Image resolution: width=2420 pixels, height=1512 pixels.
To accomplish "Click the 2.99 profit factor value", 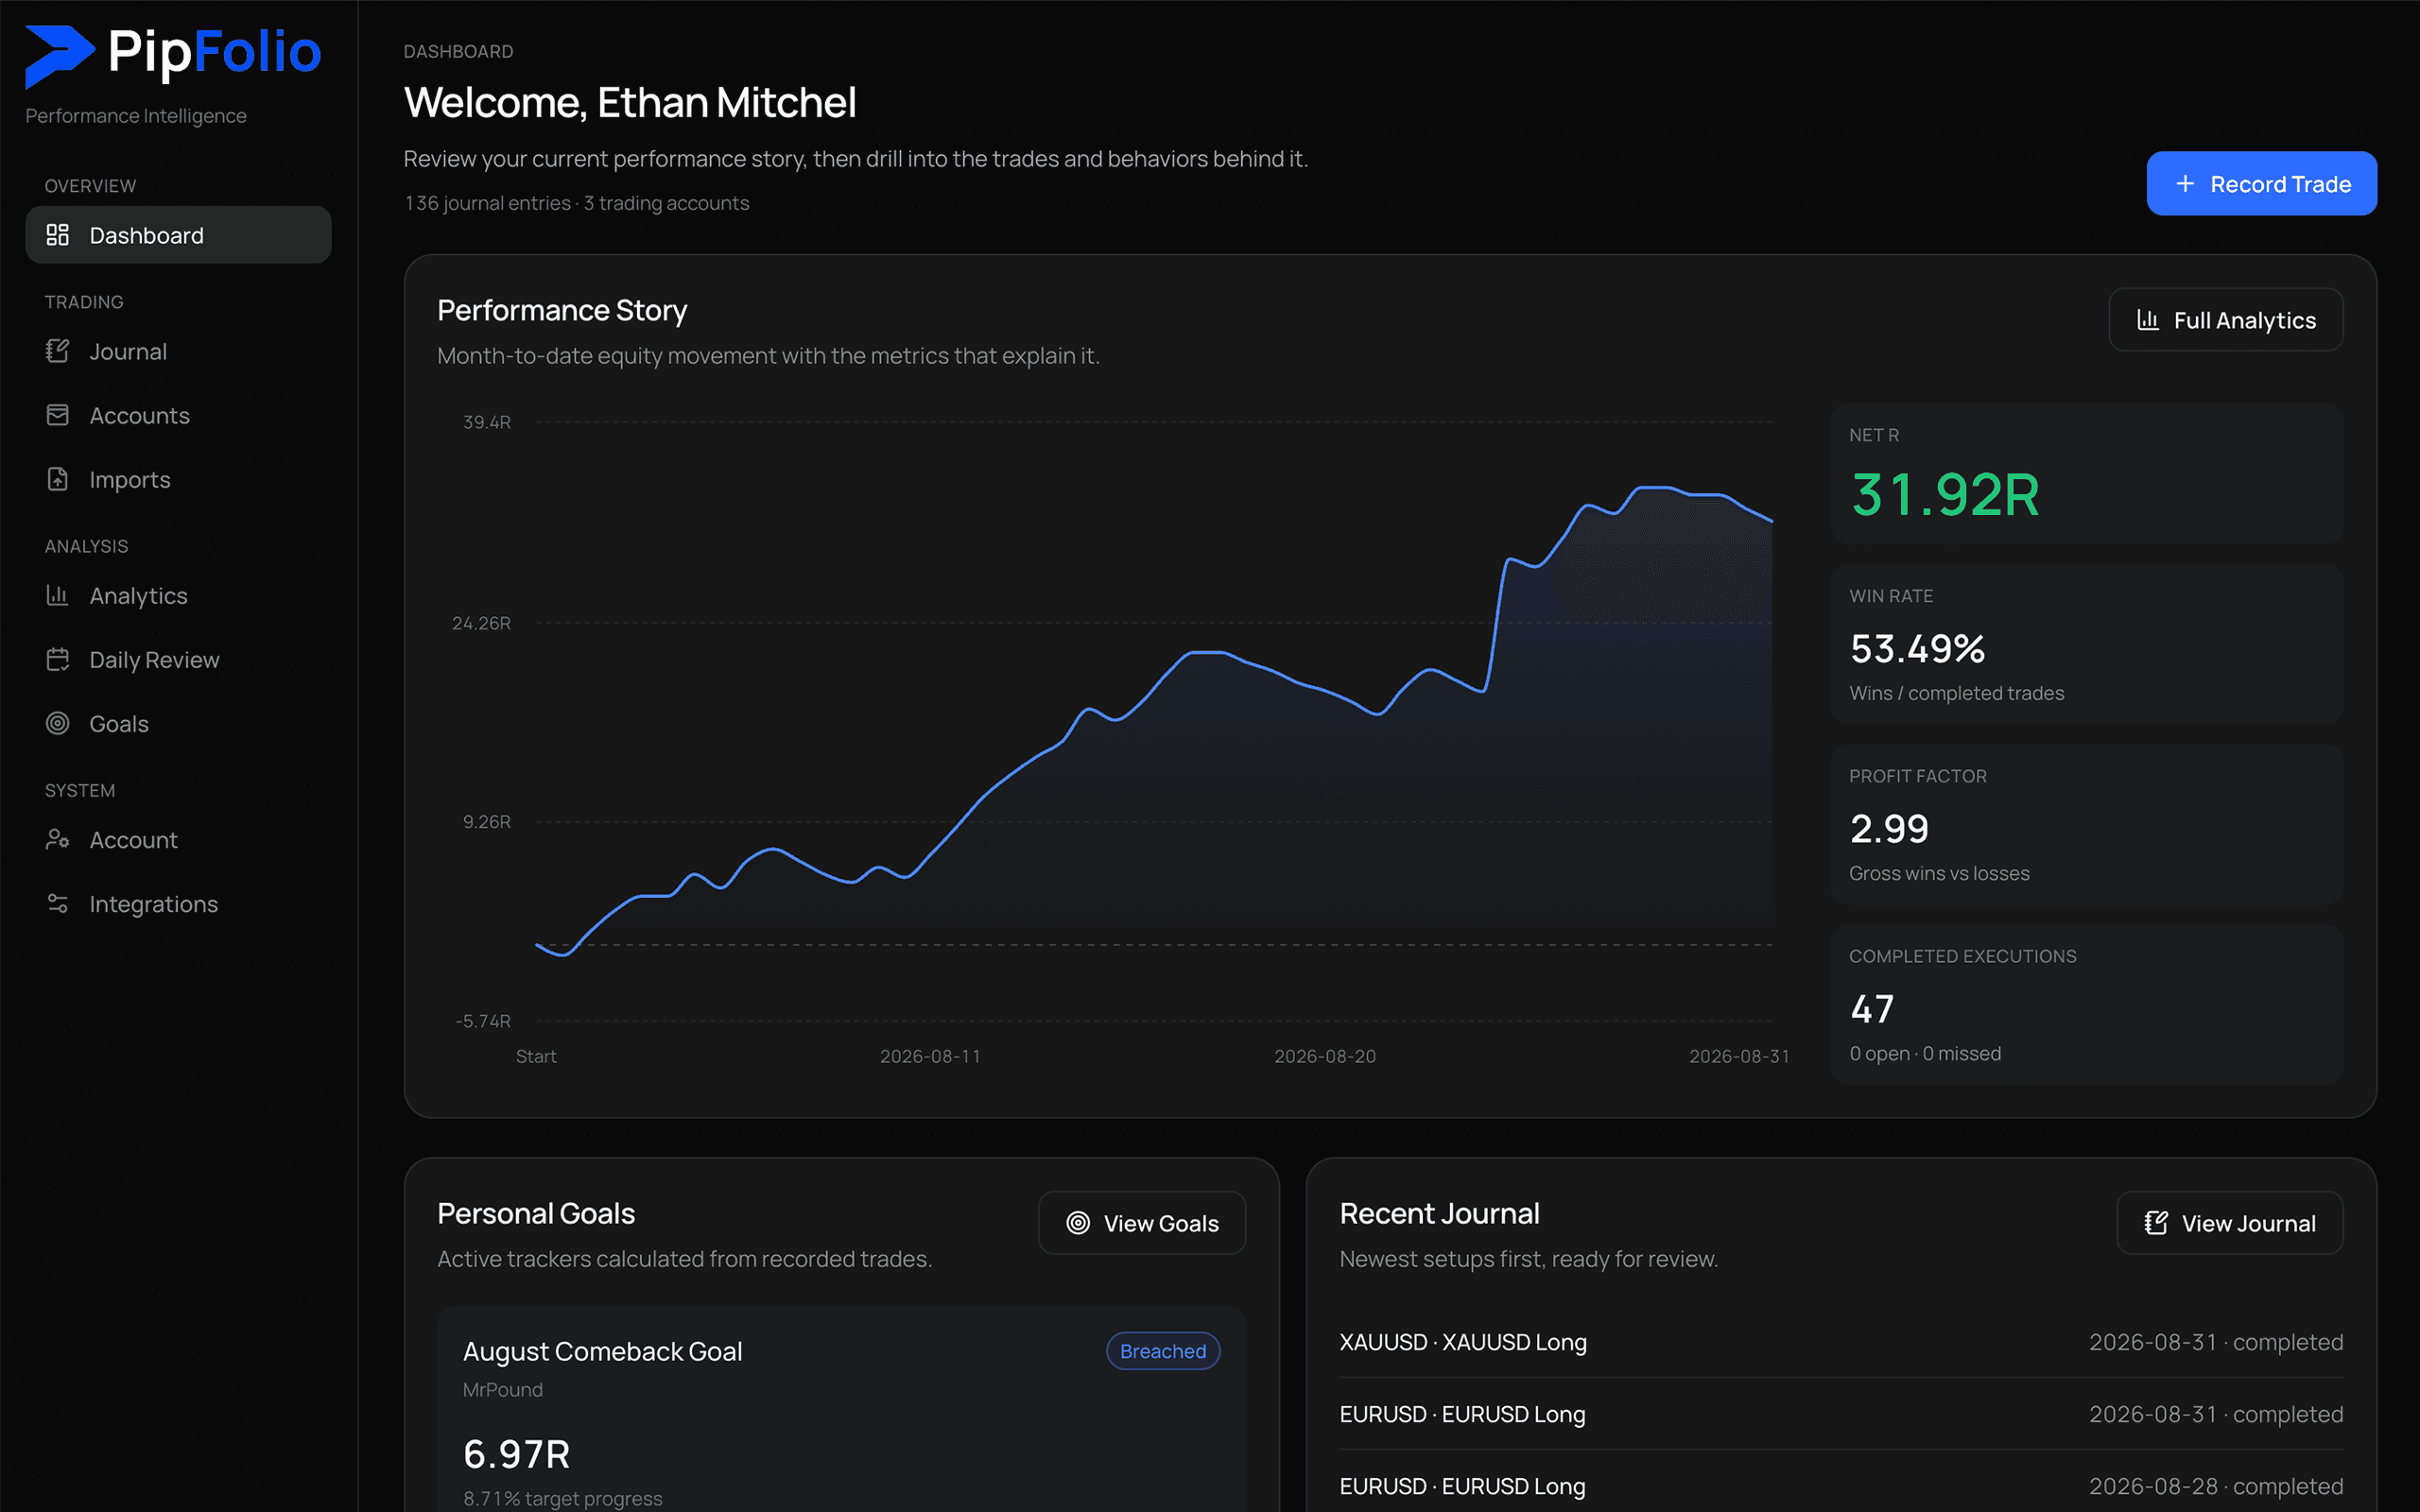I will [x=1889, y=829].
